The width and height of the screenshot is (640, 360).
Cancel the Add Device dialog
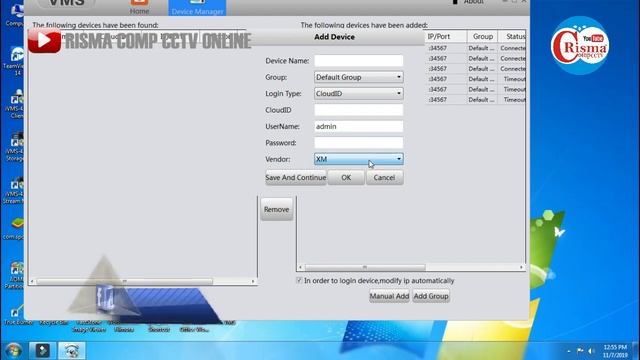pos(384,178)
